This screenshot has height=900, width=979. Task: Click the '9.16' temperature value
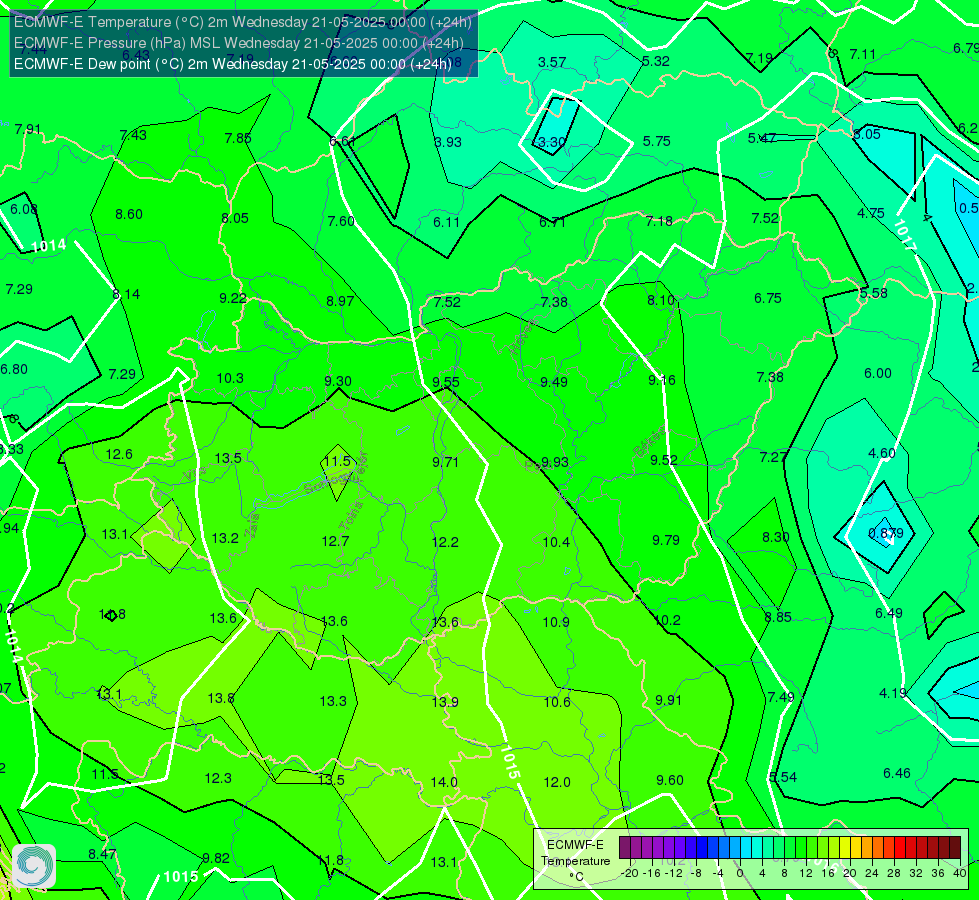(662, 380)
